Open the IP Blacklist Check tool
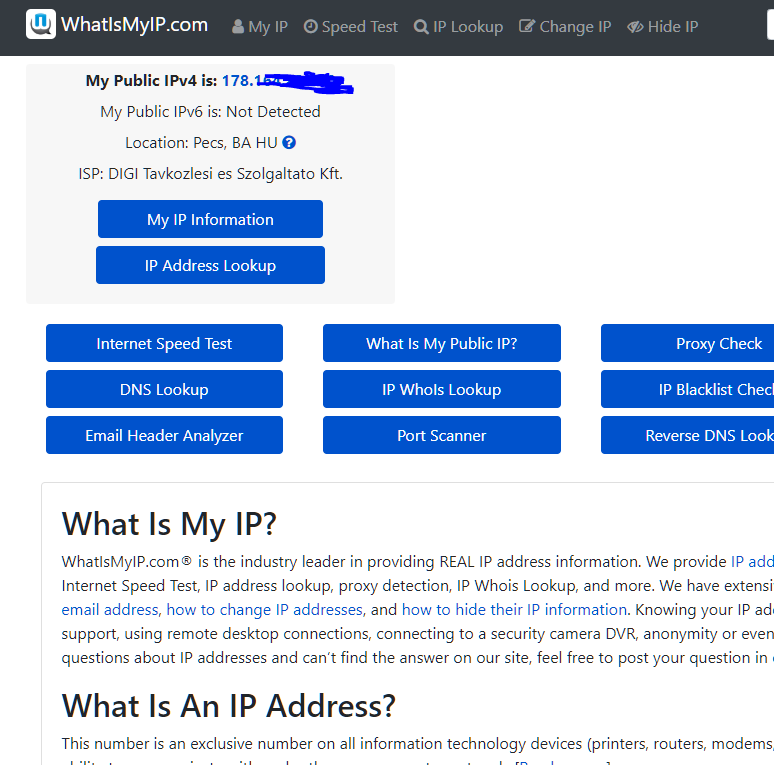 tap(688, 389)
